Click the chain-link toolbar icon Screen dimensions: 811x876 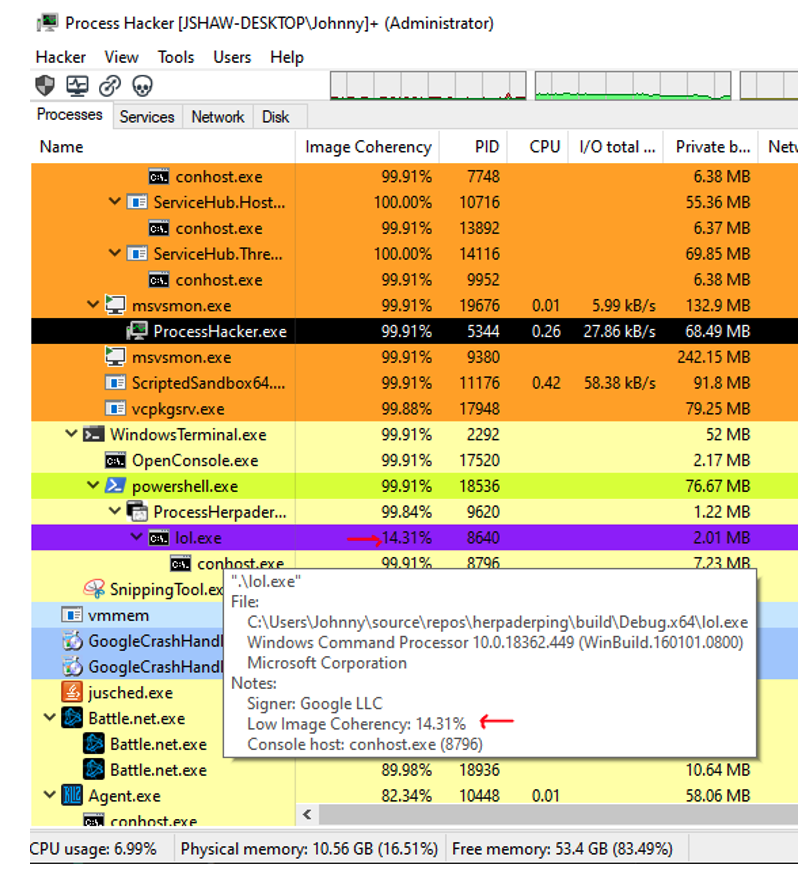(109, 85)
